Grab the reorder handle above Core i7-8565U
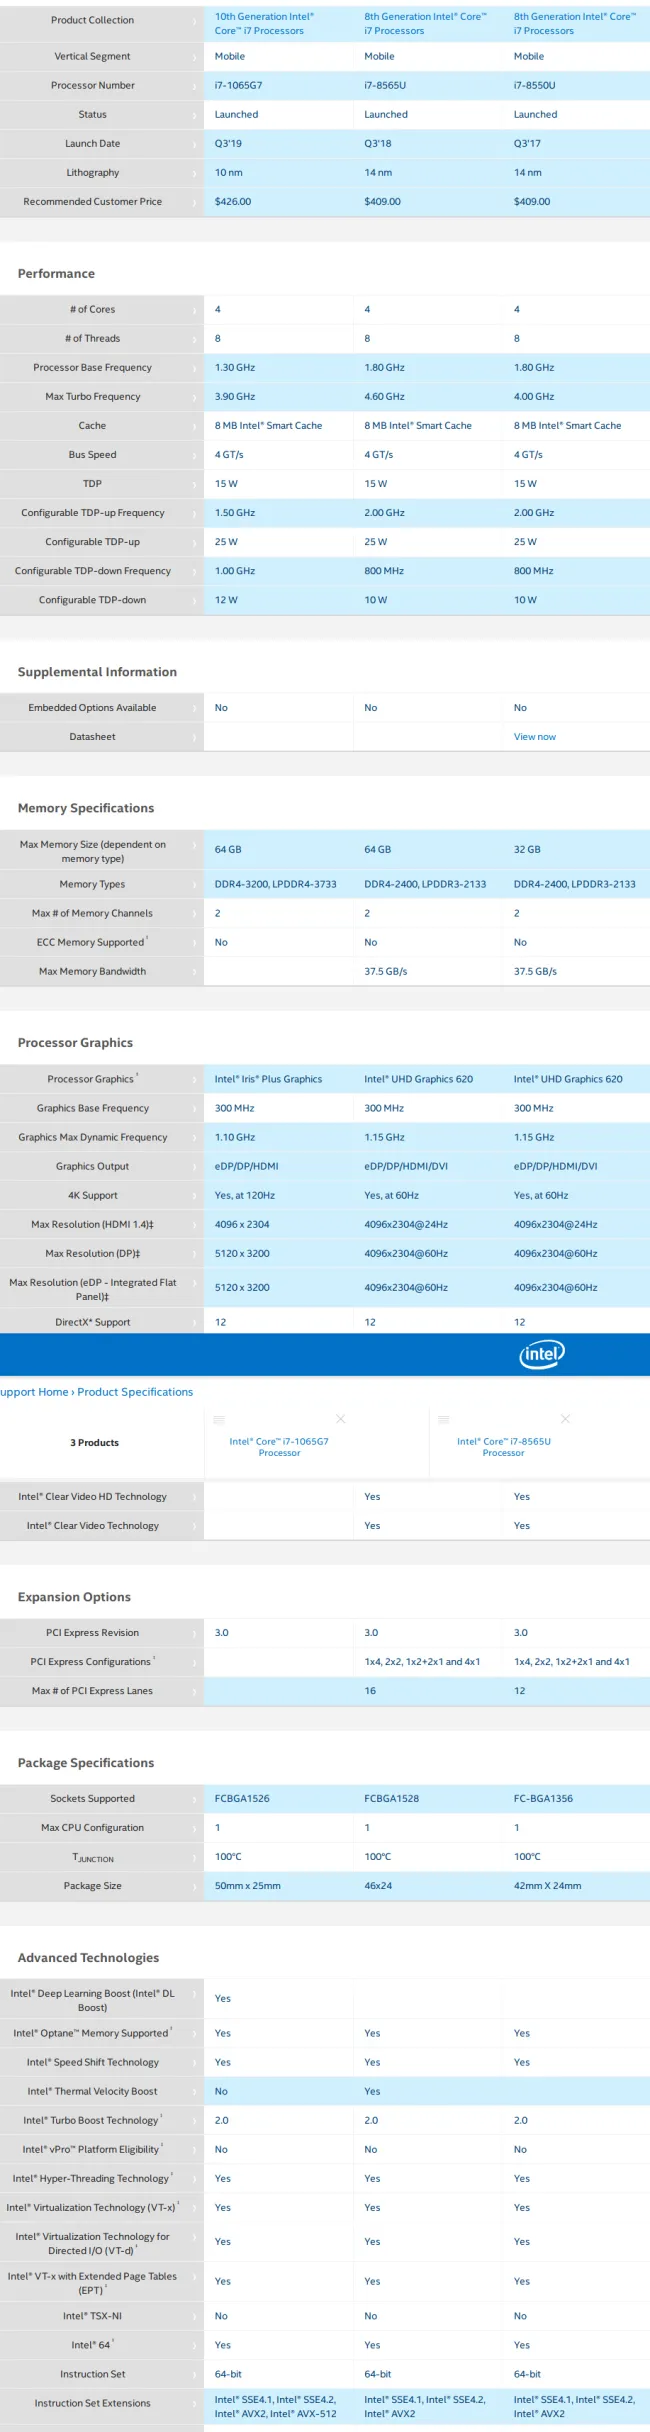This screenshot has width=650, height=2432. click(443, 1419)
